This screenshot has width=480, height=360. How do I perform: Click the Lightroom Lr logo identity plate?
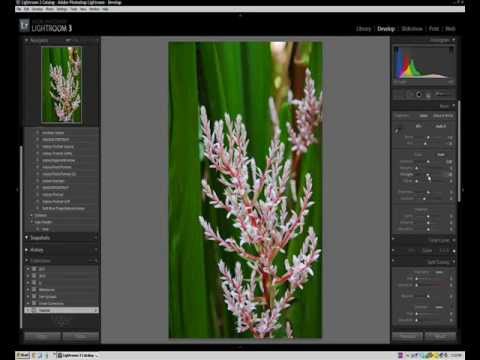tap(24, 25)
